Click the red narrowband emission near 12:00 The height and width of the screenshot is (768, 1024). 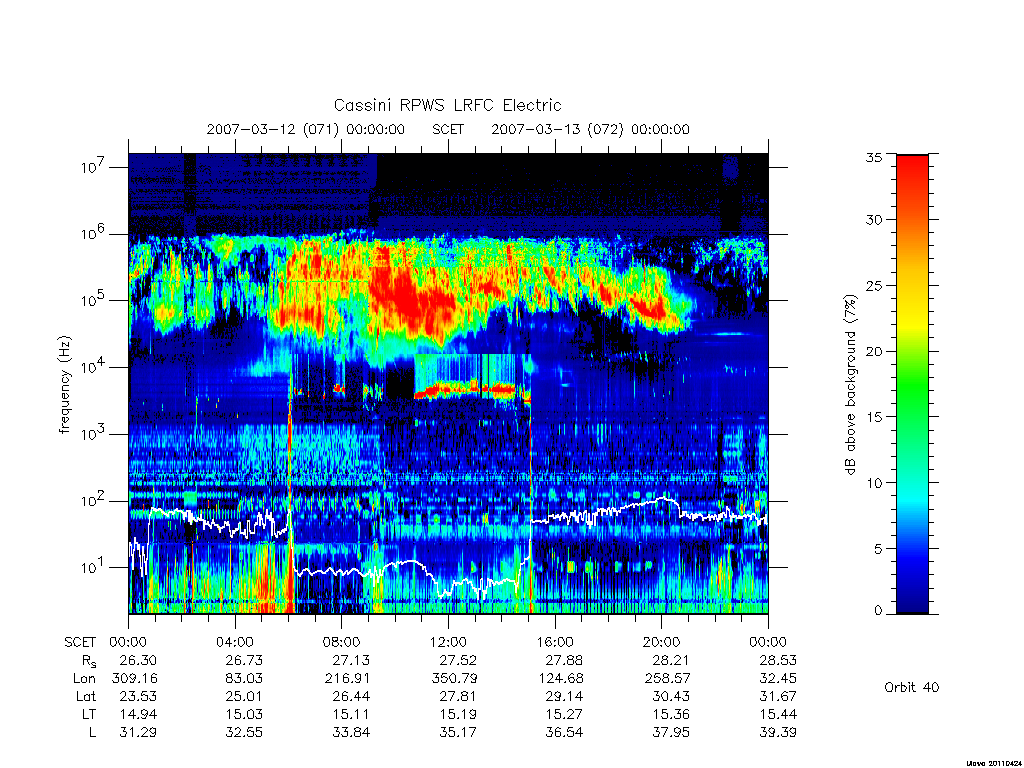pyautogui.click(x=467, y=390)
